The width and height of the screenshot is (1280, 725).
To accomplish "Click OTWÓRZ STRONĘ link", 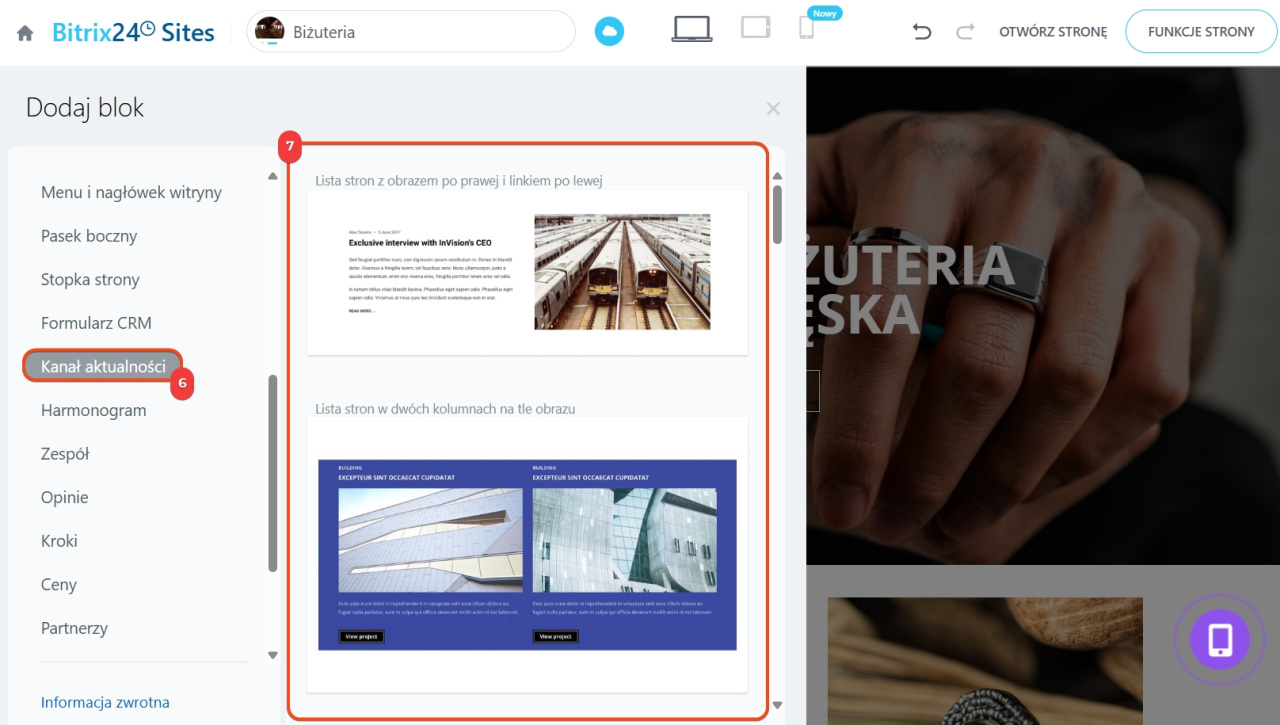I will pyautogui.click(x=1053, y=32).
